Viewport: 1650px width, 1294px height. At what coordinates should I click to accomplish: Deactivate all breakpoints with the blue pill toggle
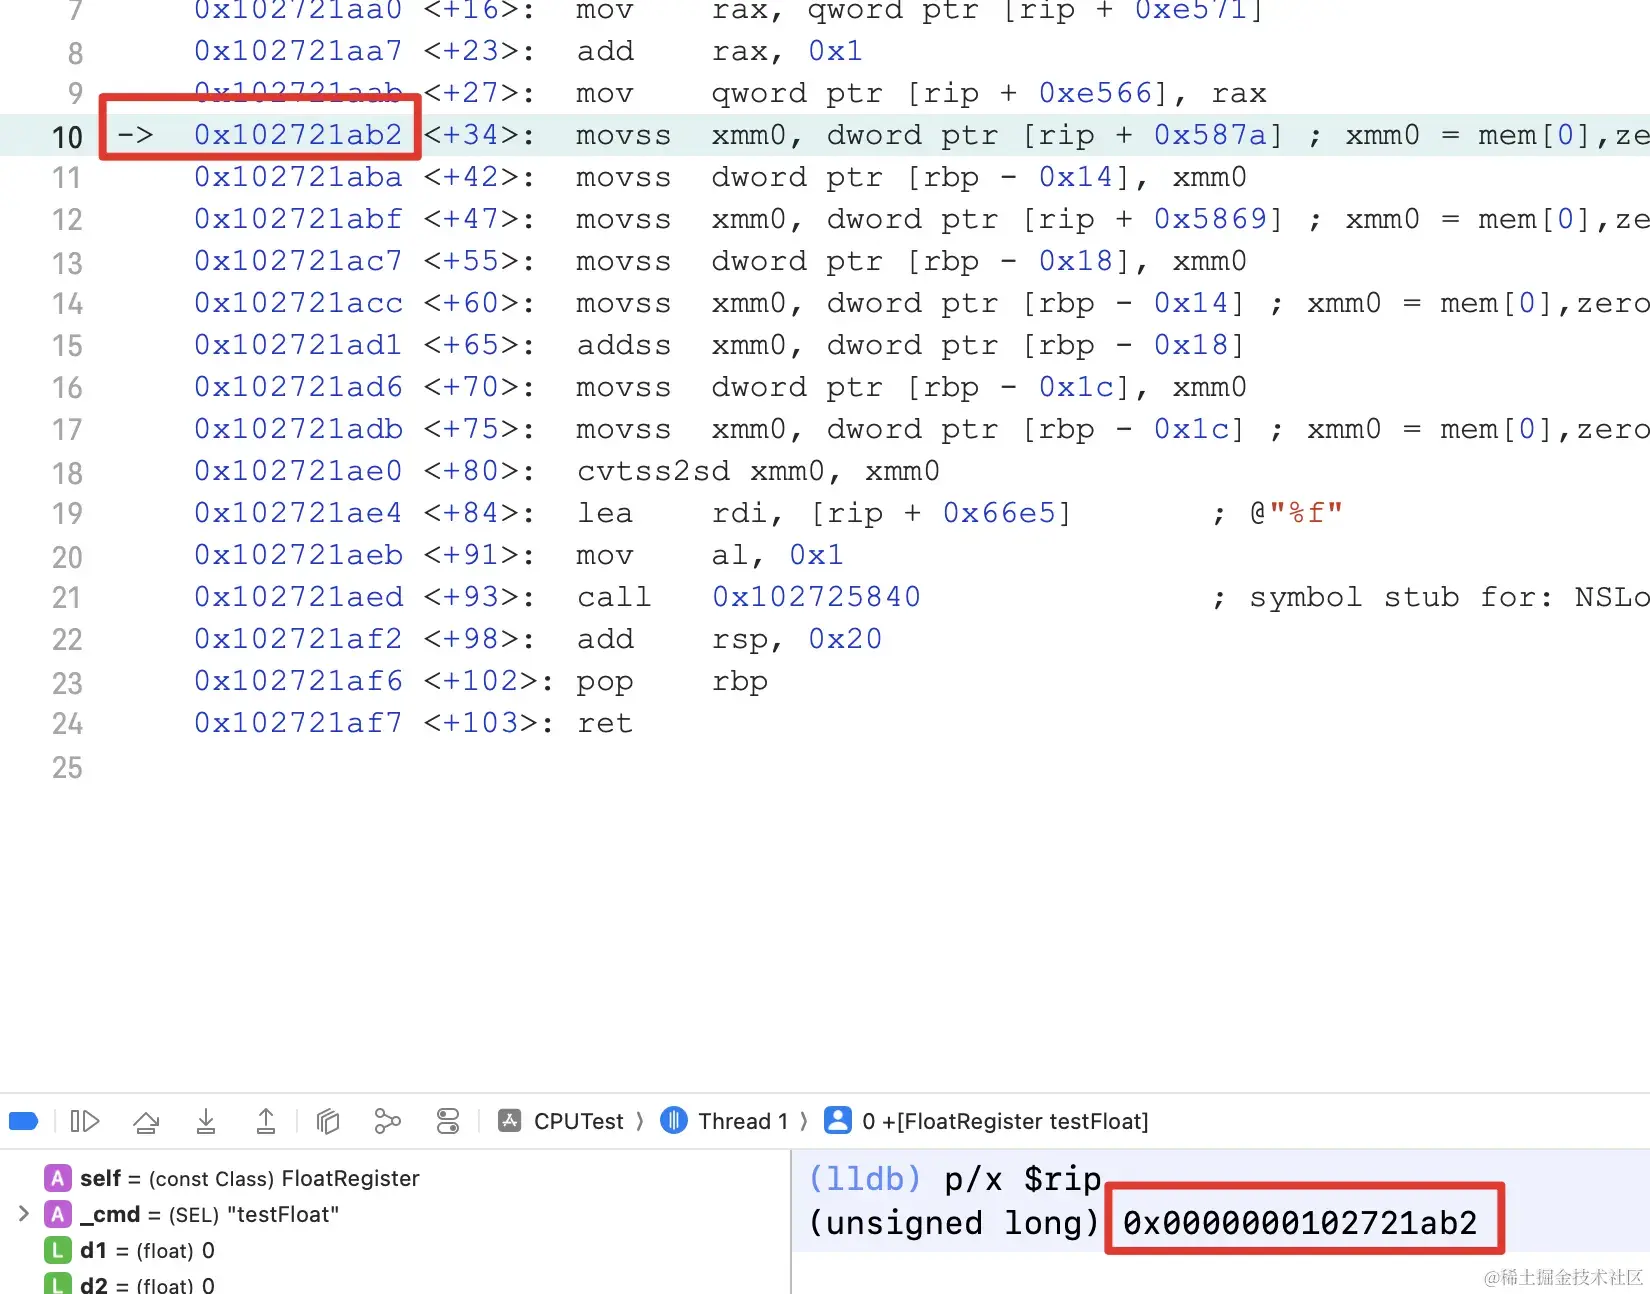[23, 1120]
